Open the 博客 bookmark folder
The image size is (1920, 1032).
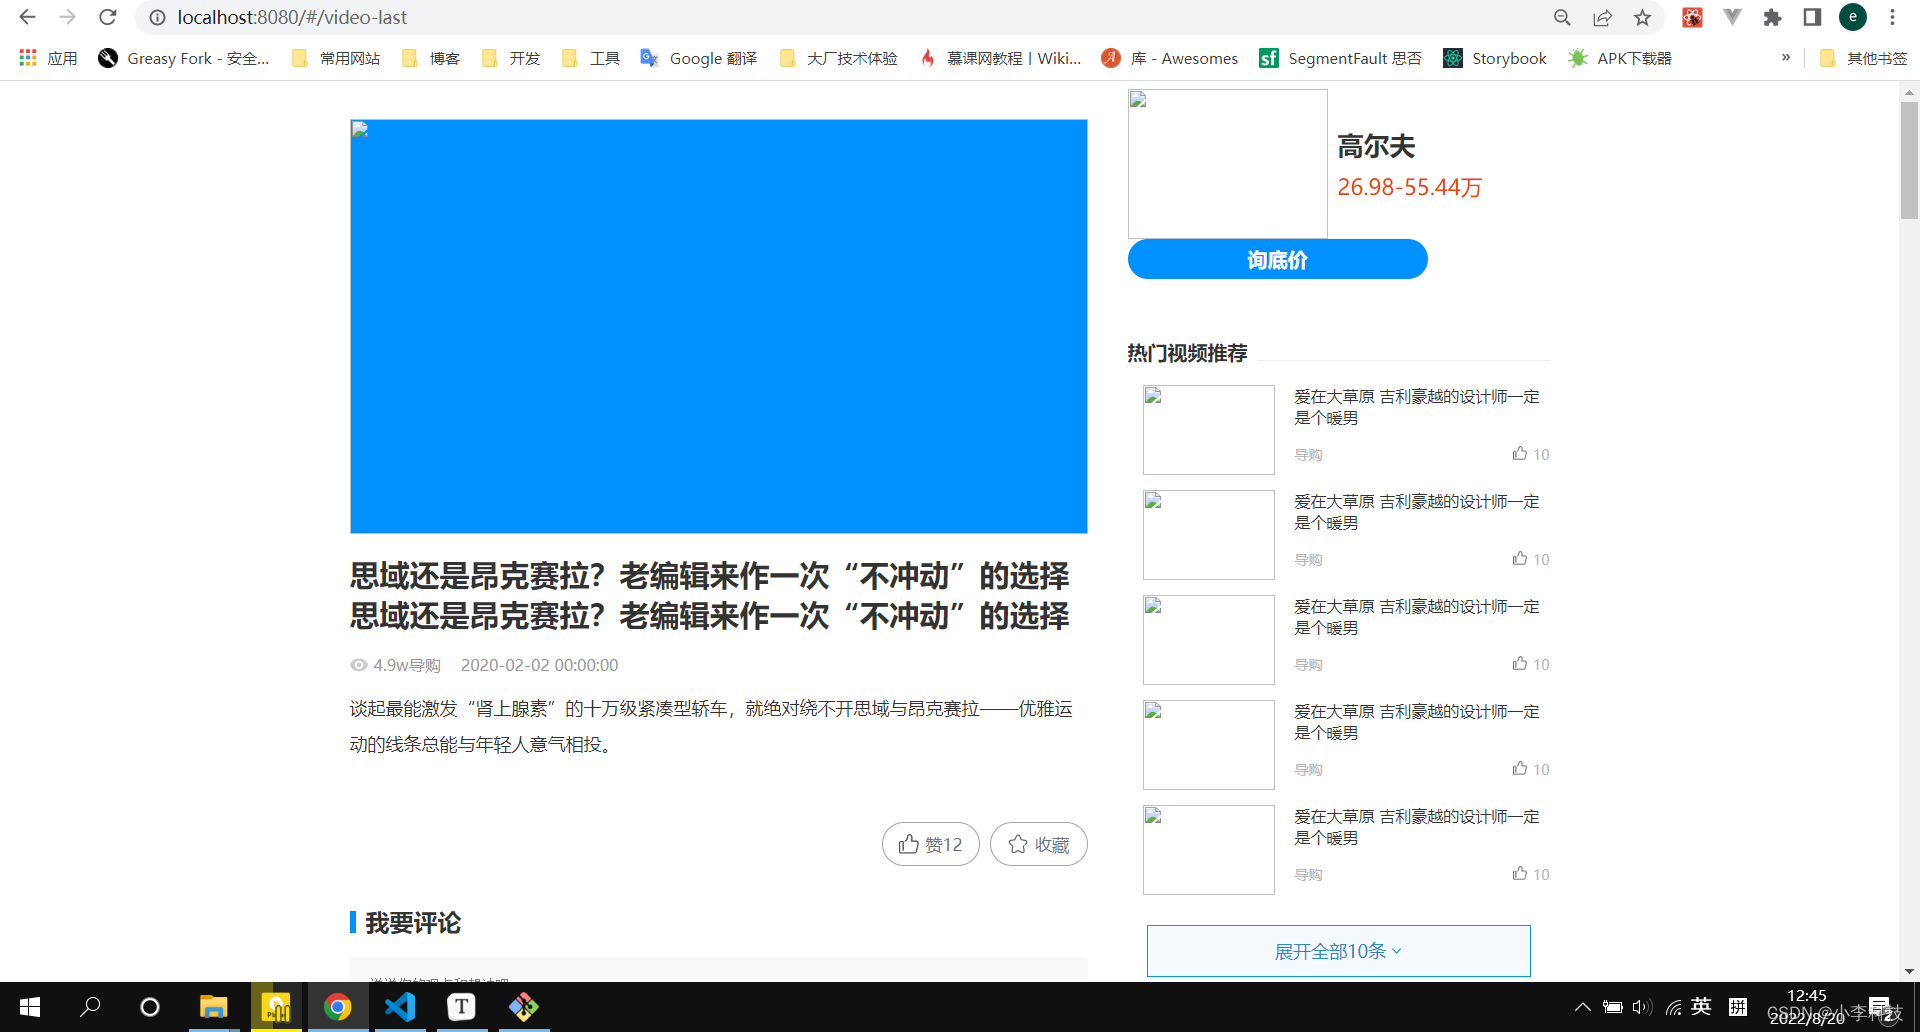(x=431, y=58)
